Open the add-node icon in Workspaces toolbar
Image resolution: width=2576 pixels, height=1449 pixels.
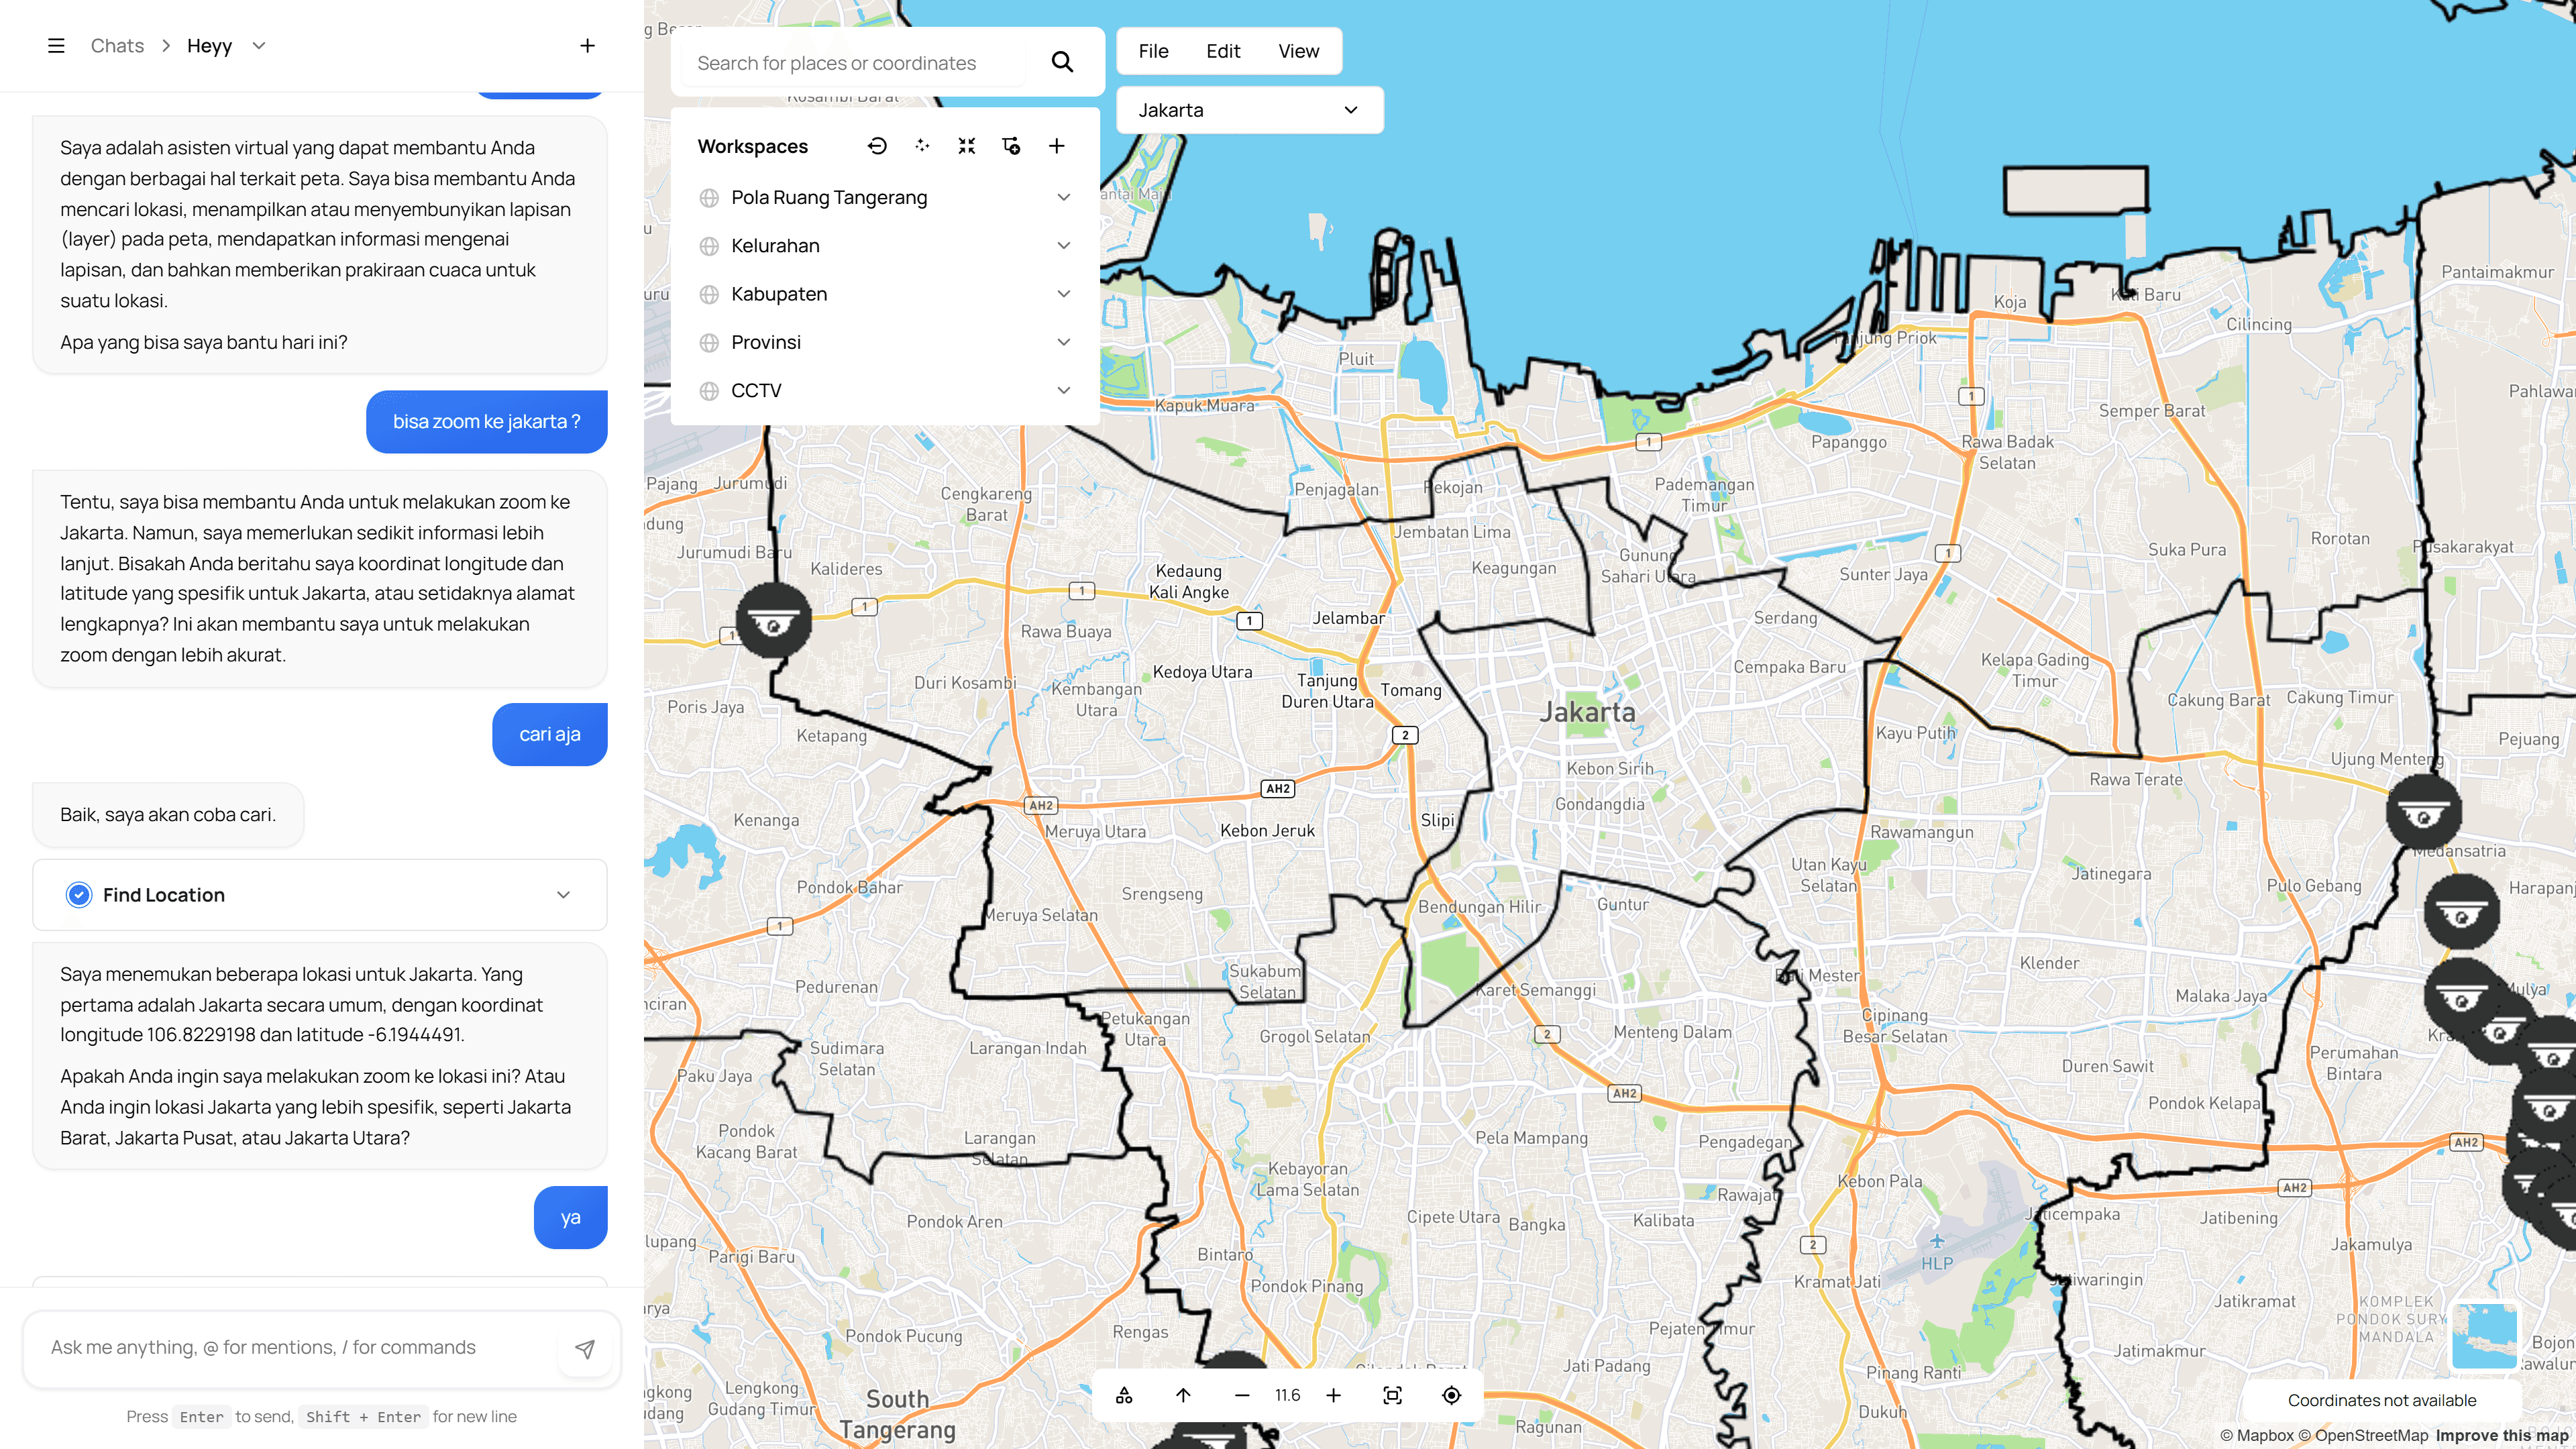(1011, 145)
